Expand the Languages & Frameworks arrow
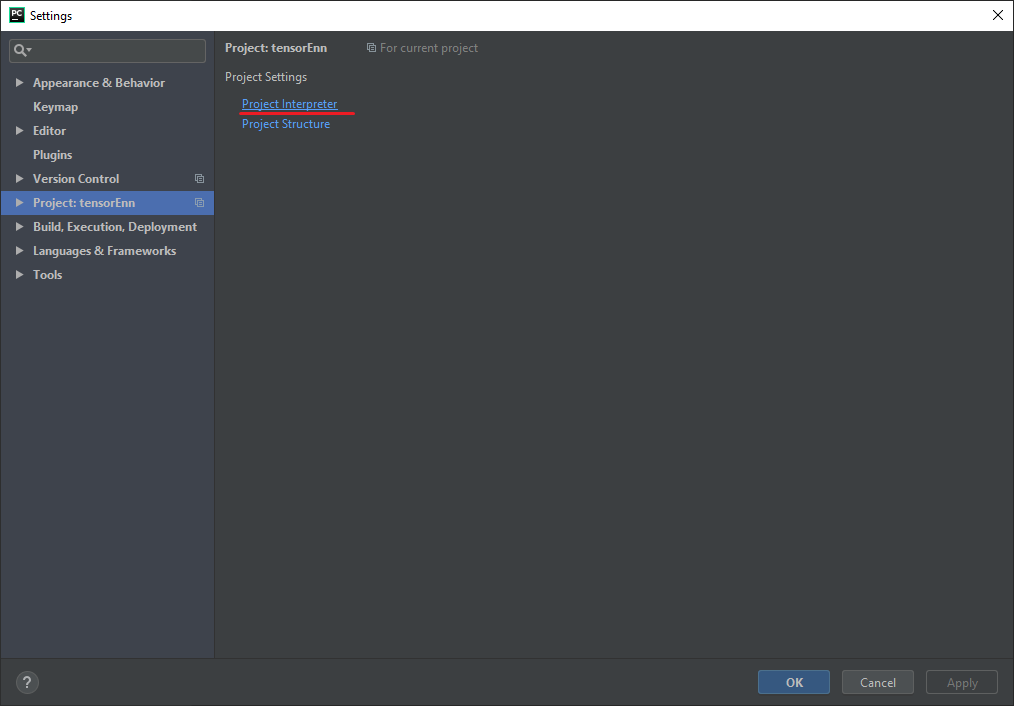This screenshot has width=1014, height=706. 19,250
